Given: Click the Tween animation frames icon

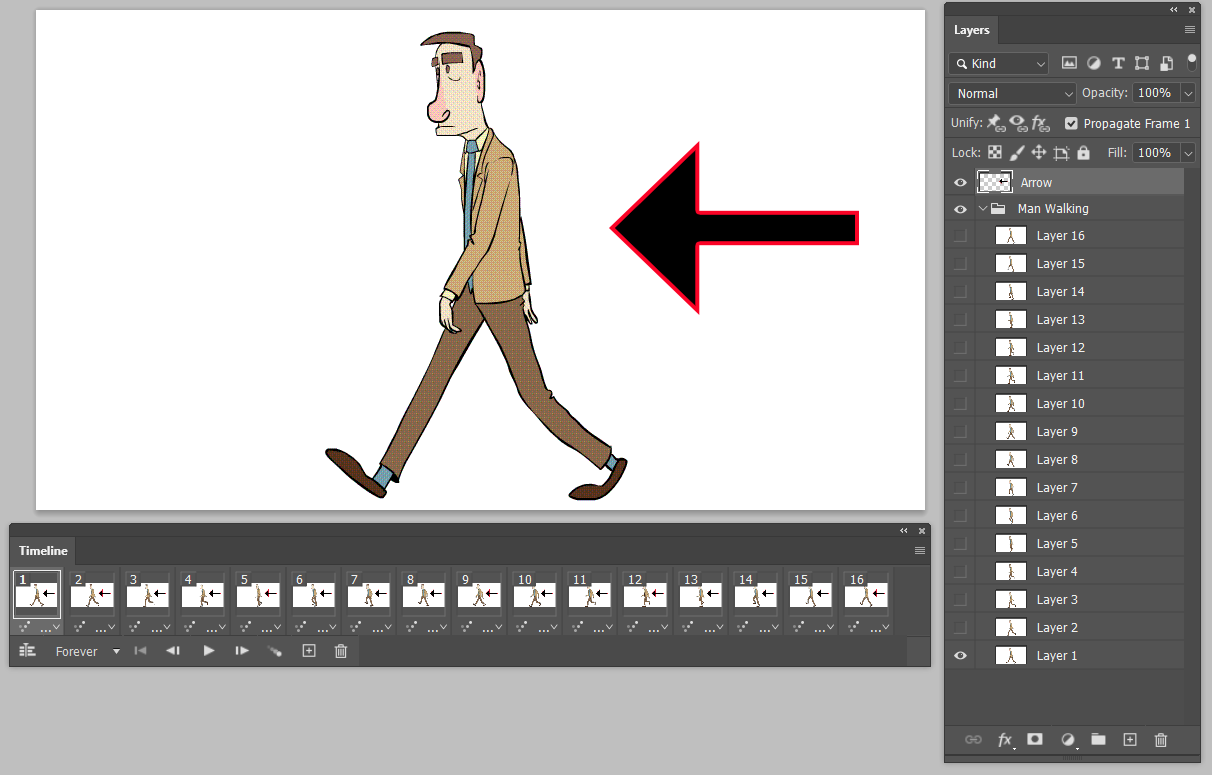Looking at the screenshot, I should (x=275, y=651).
